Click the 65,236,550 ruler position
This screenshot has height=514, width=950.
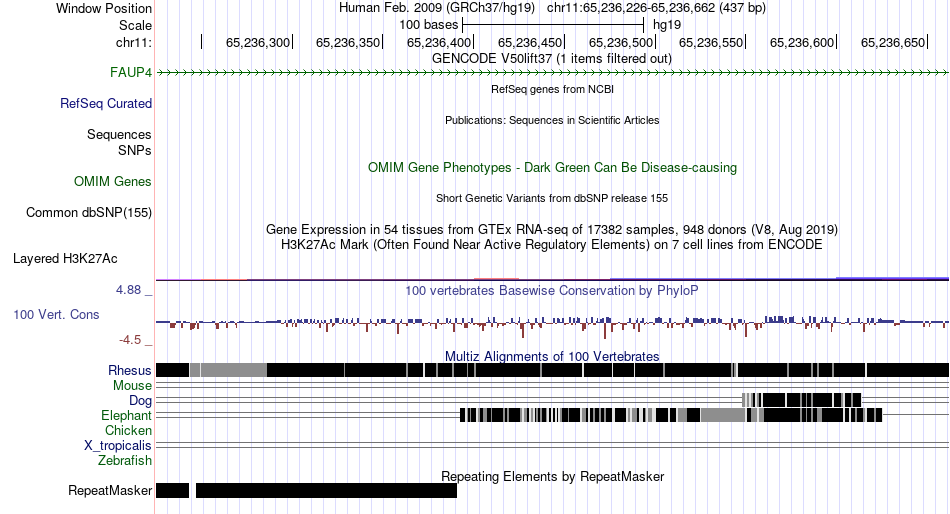point(711,42)
